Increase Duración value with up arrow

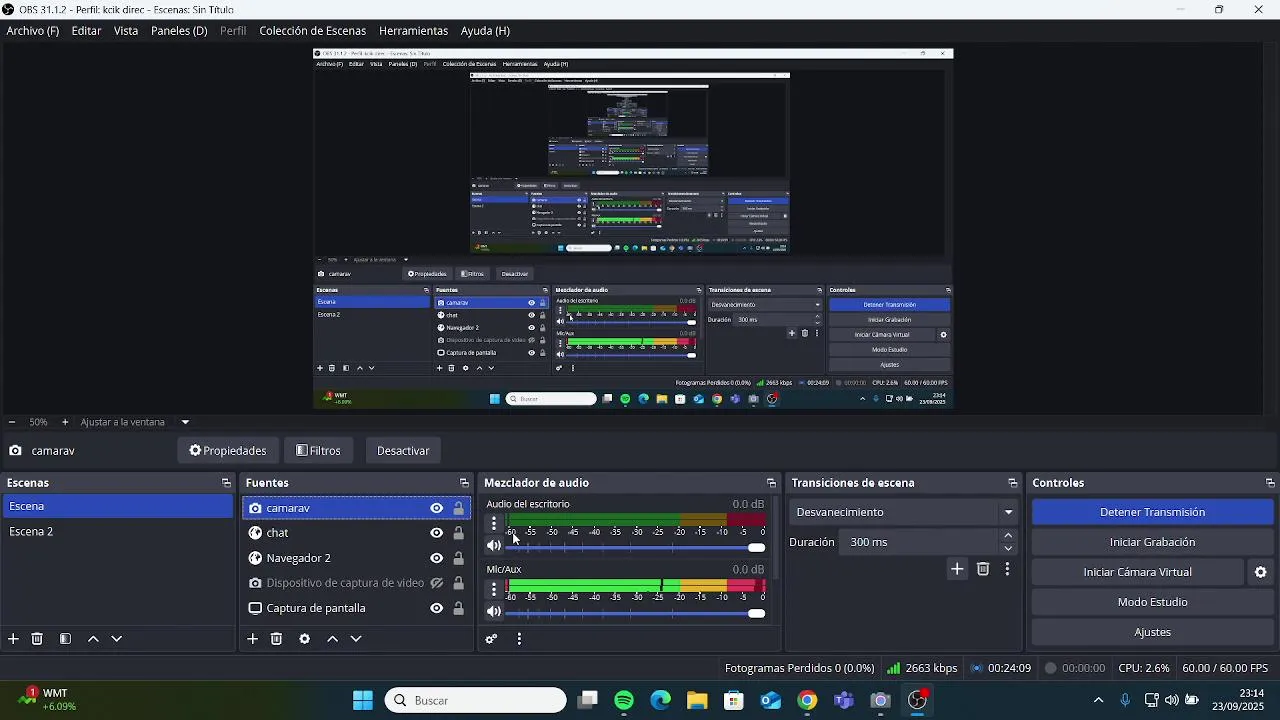[1008, 536]
